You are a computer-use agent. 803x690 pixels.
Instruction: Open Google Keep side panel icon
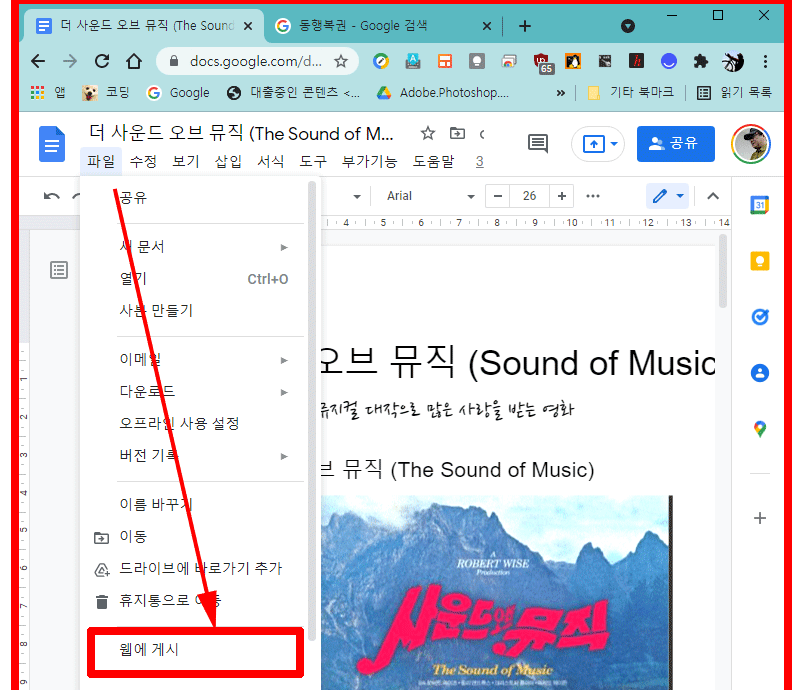click(759, 261)
